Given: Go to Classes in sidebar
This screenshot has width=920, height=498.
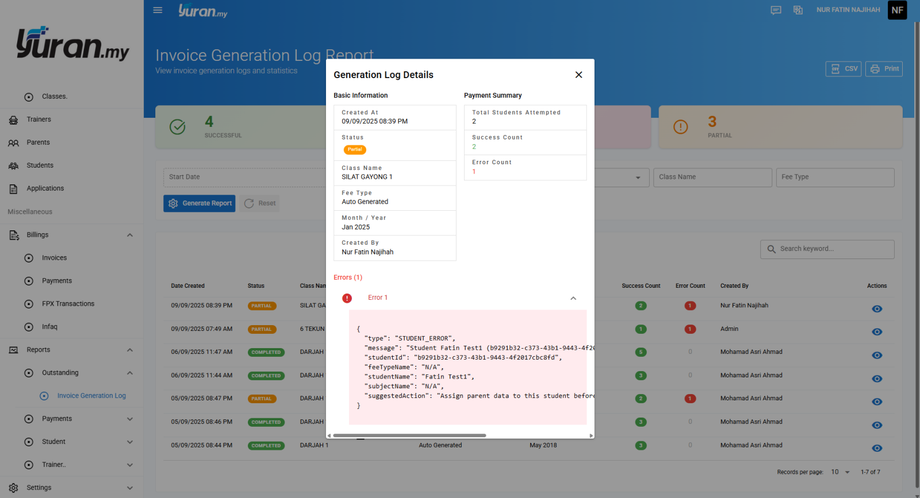Looking at the screenshot, I should [x=54, y=96].
